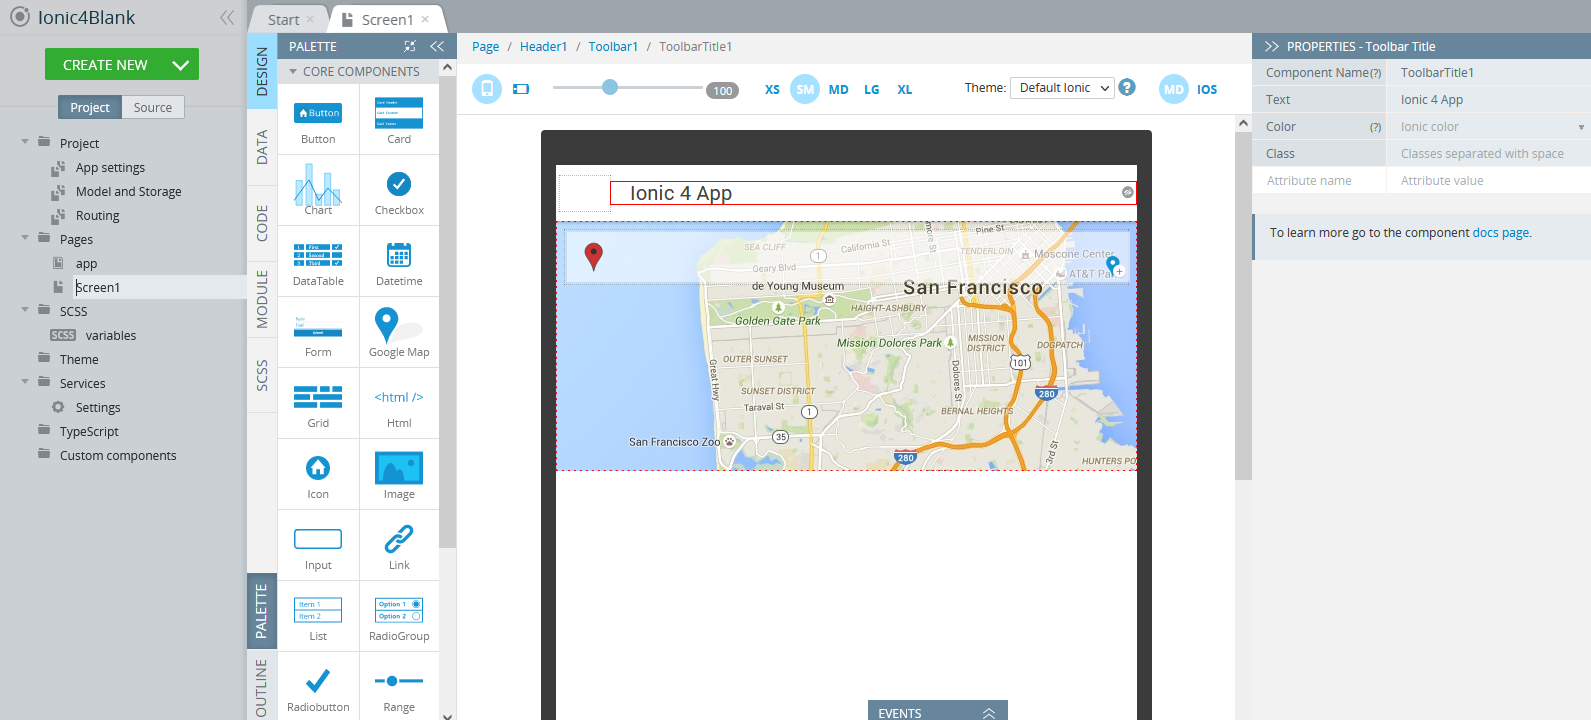This screenshot has width=1591, height=720.
Task: Click the Component Name help hint
Action: (1376, 73)
